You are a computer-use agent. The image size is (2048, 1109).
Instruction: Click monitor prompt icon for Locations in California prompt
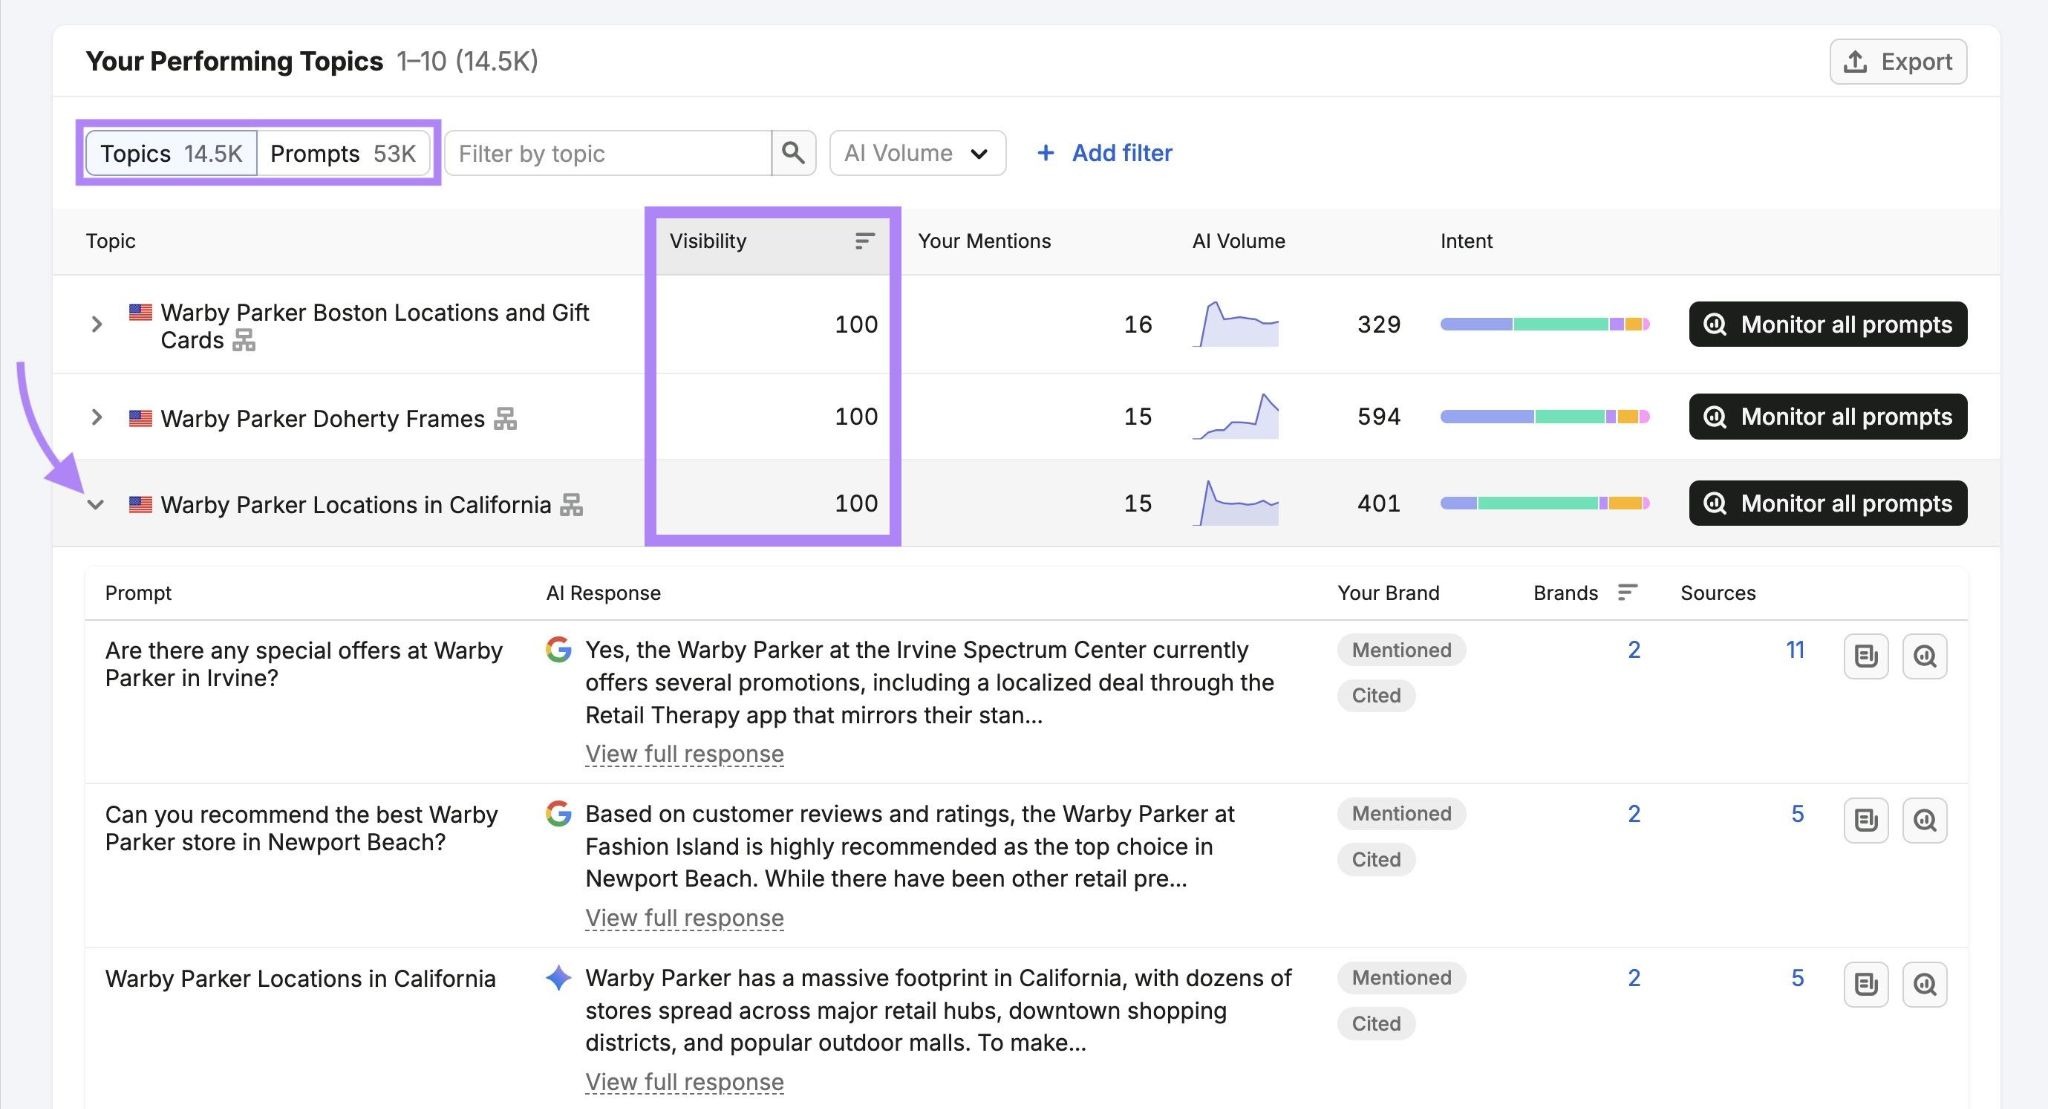click(1925, 985)
